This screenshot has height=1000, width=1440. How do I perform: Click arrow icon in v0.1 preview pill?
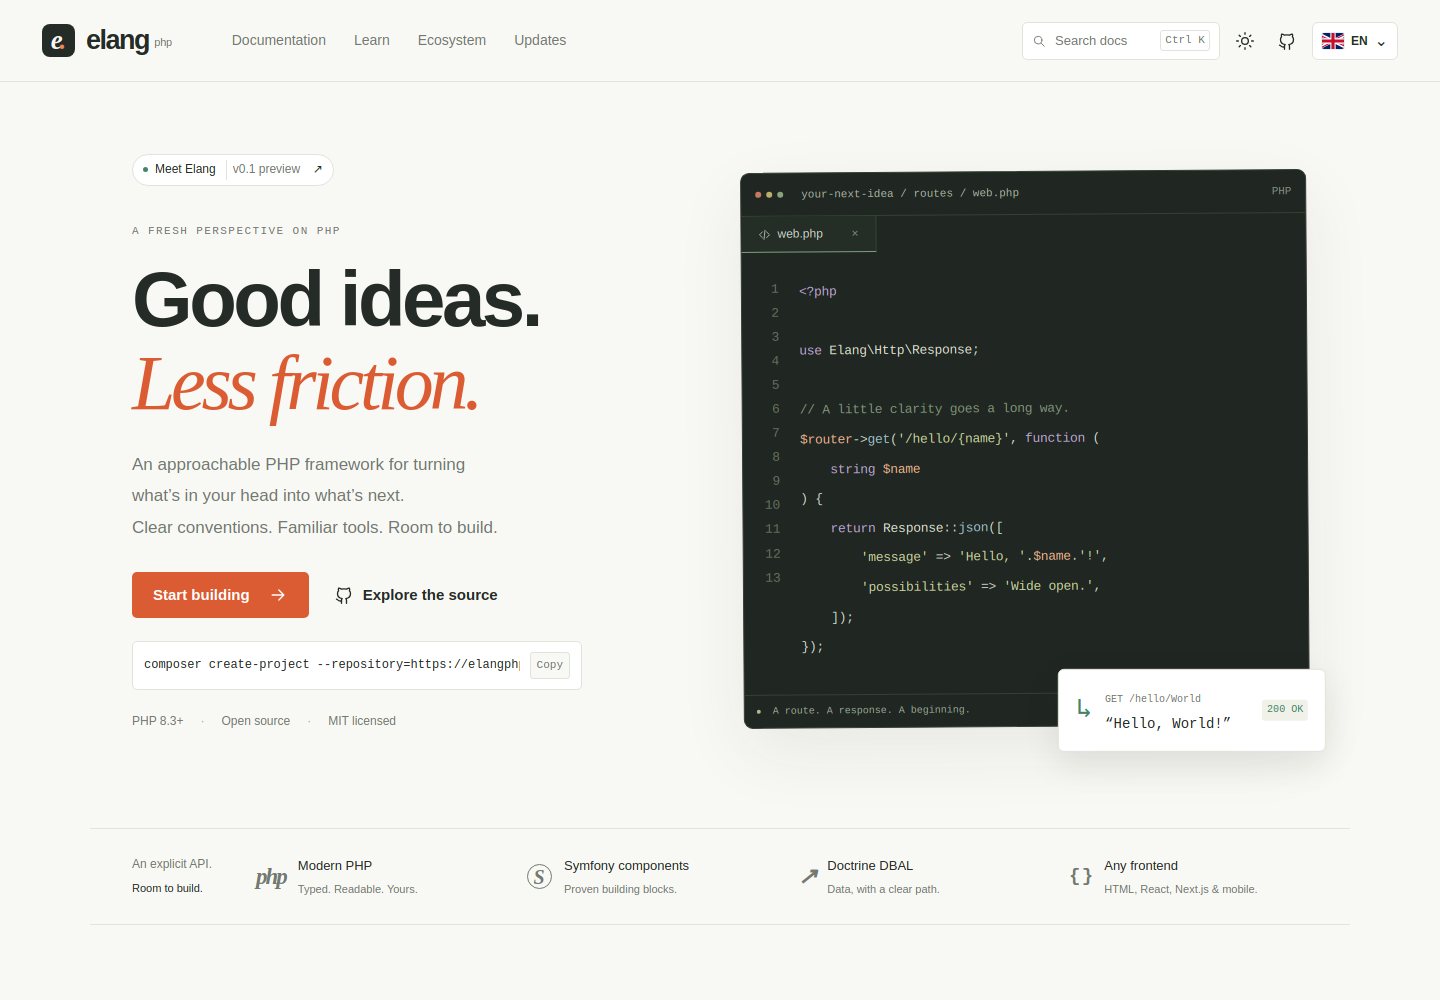click(318, 169)
